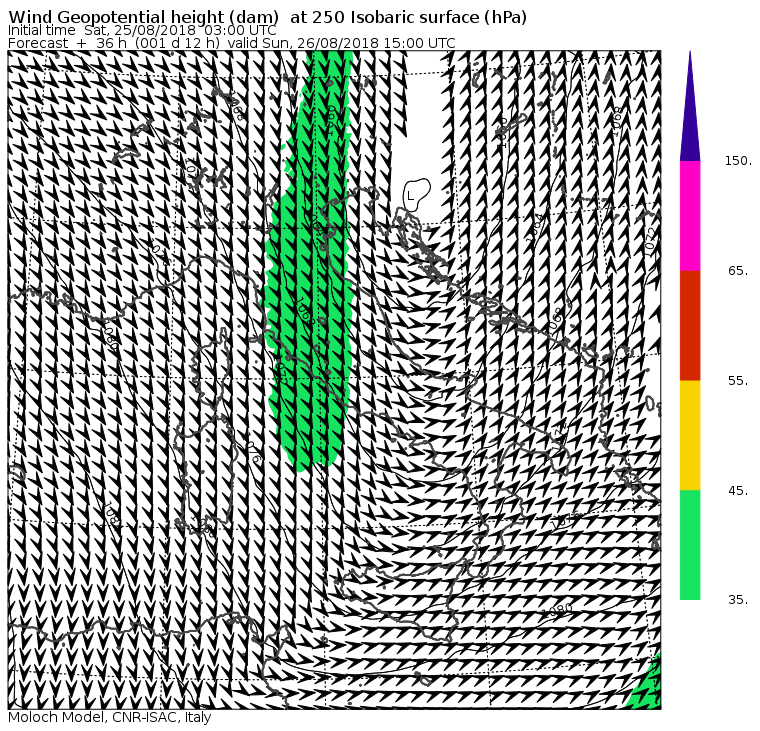Click the yellow 45-55 color band

coord(690,435)
